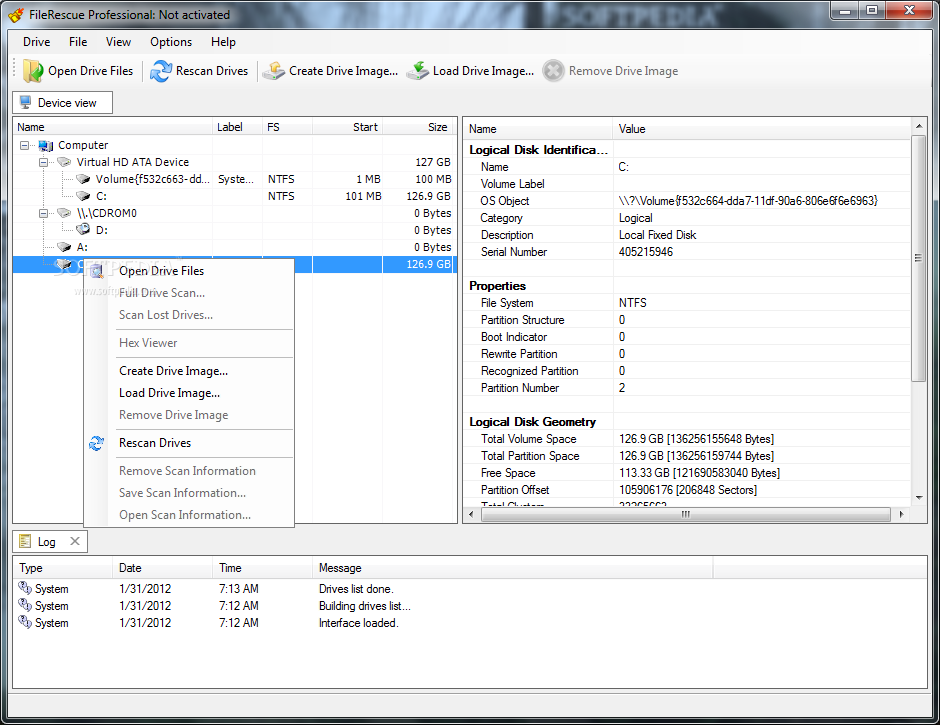
Task: Collapse the Computer tree node
Action: (25, 145)
